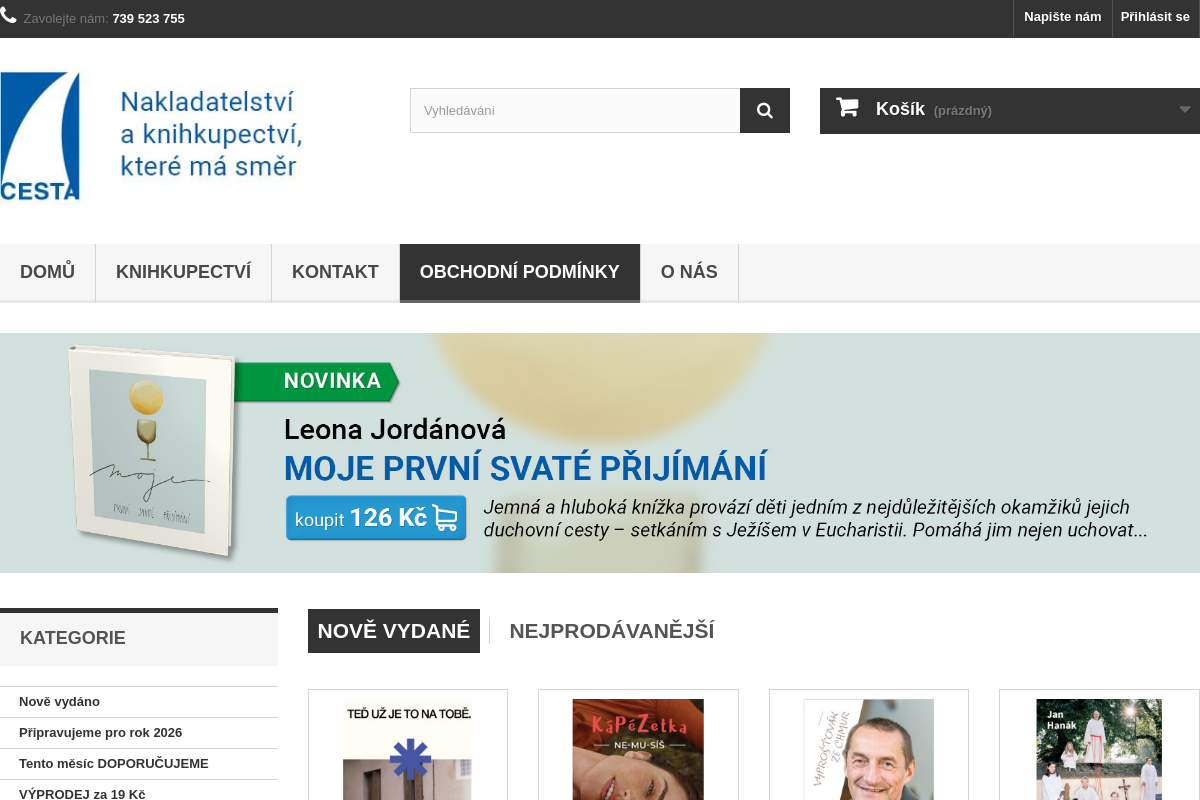Screen dimensions: 1200x800
Task: Go to the DOMŮ menu item
Action: (x=47, y=272)
